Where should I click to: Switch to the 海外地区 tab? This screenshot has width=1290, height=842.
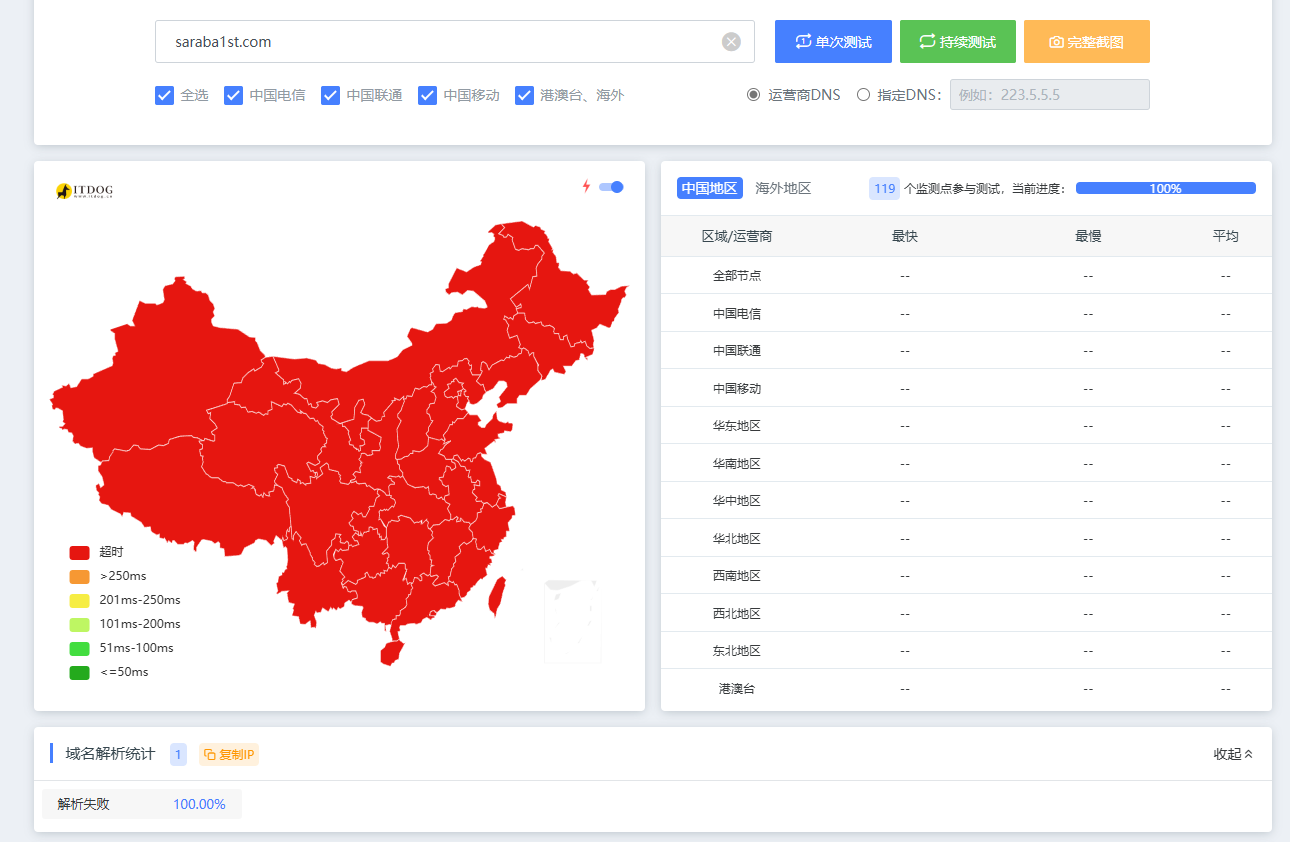pos(783,188)
